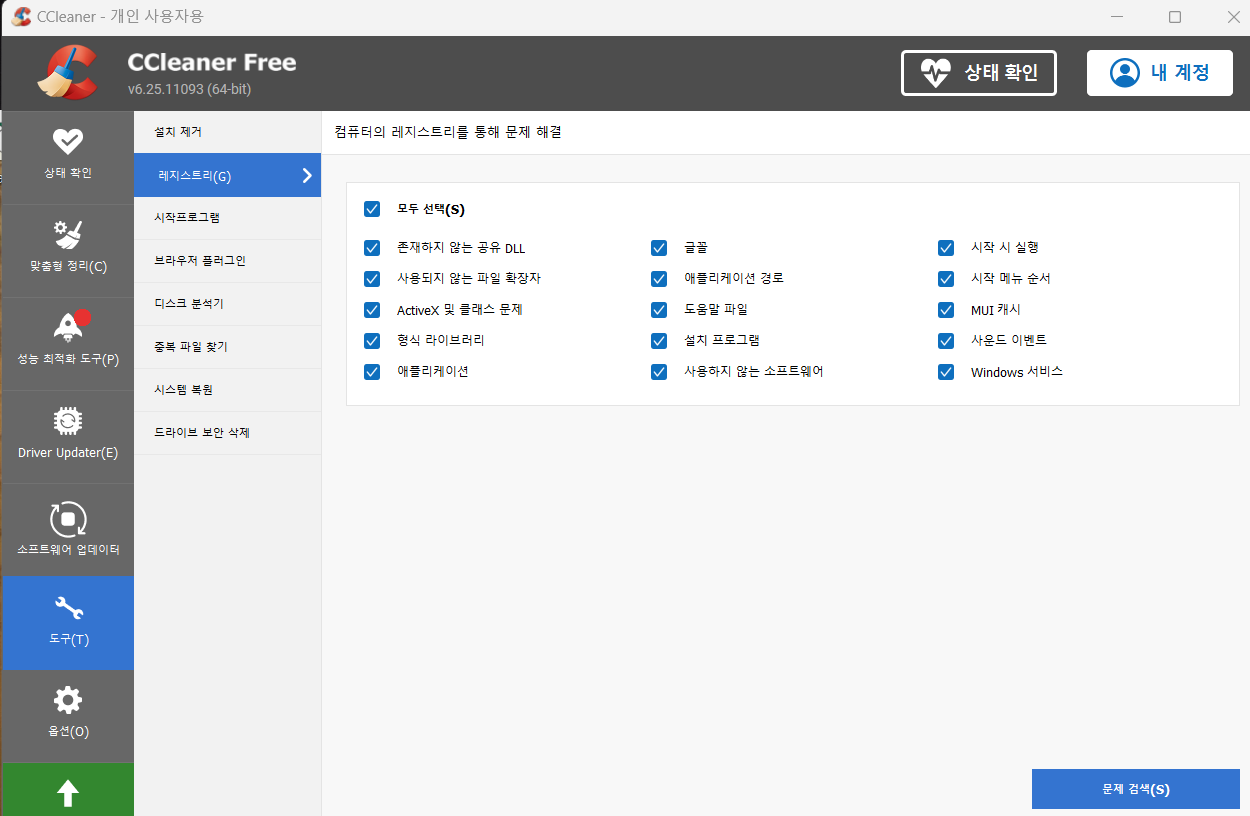Maximize the CCleaner window
Image resolution: width=1250 pixels, height=816 pixels.
[x=1175, y=17]
